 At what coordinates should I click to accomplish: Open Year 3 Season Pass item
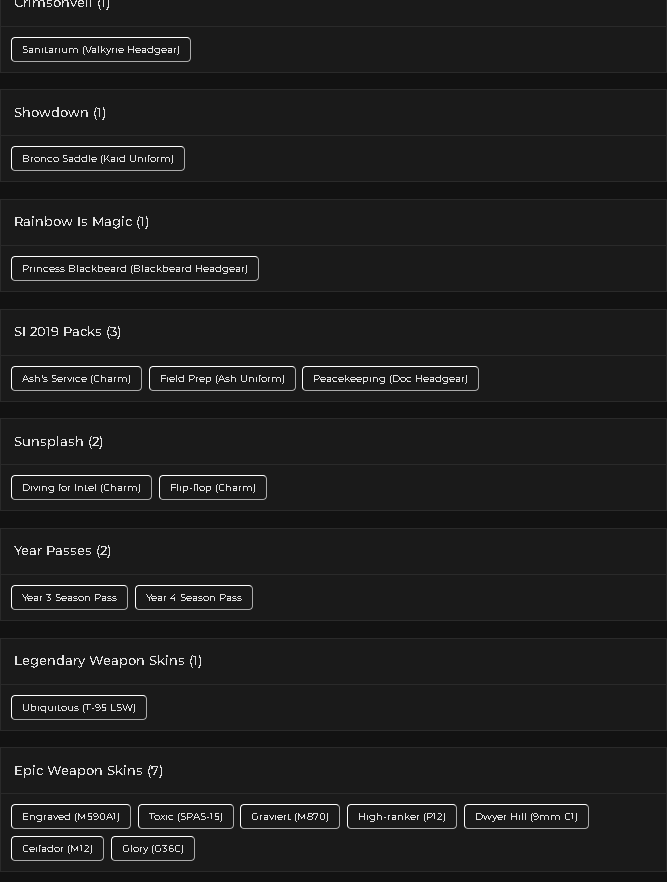click(69, 597)
